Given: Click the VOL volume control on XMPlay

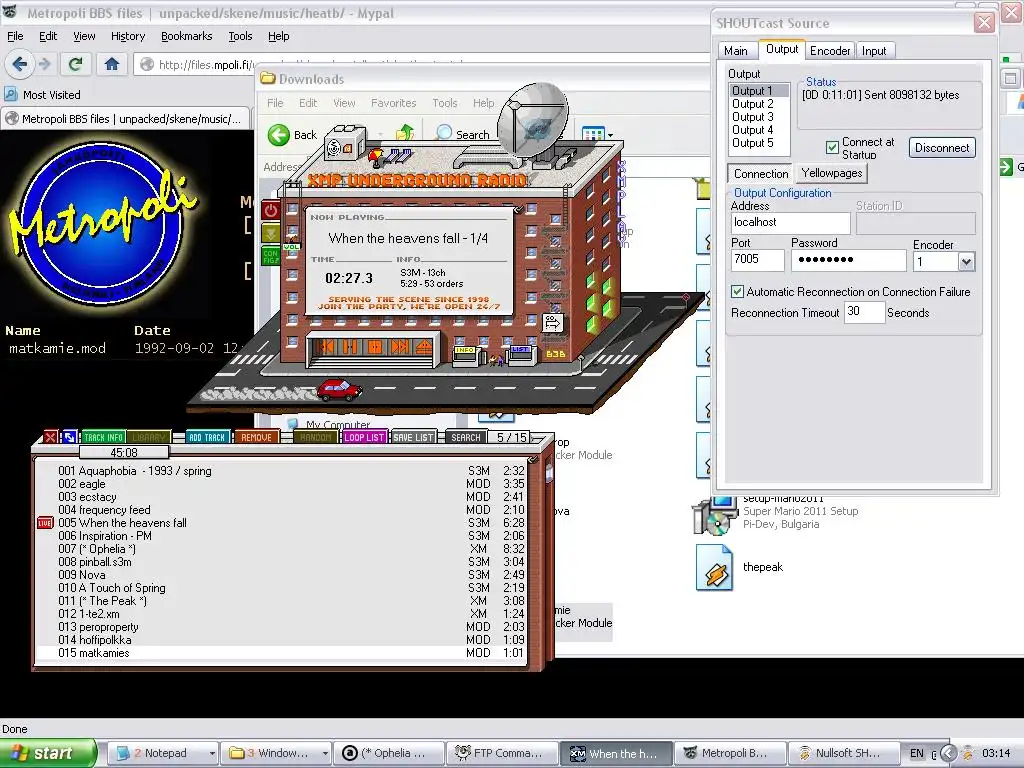Looking at the screenshot, I should (291, 246).
